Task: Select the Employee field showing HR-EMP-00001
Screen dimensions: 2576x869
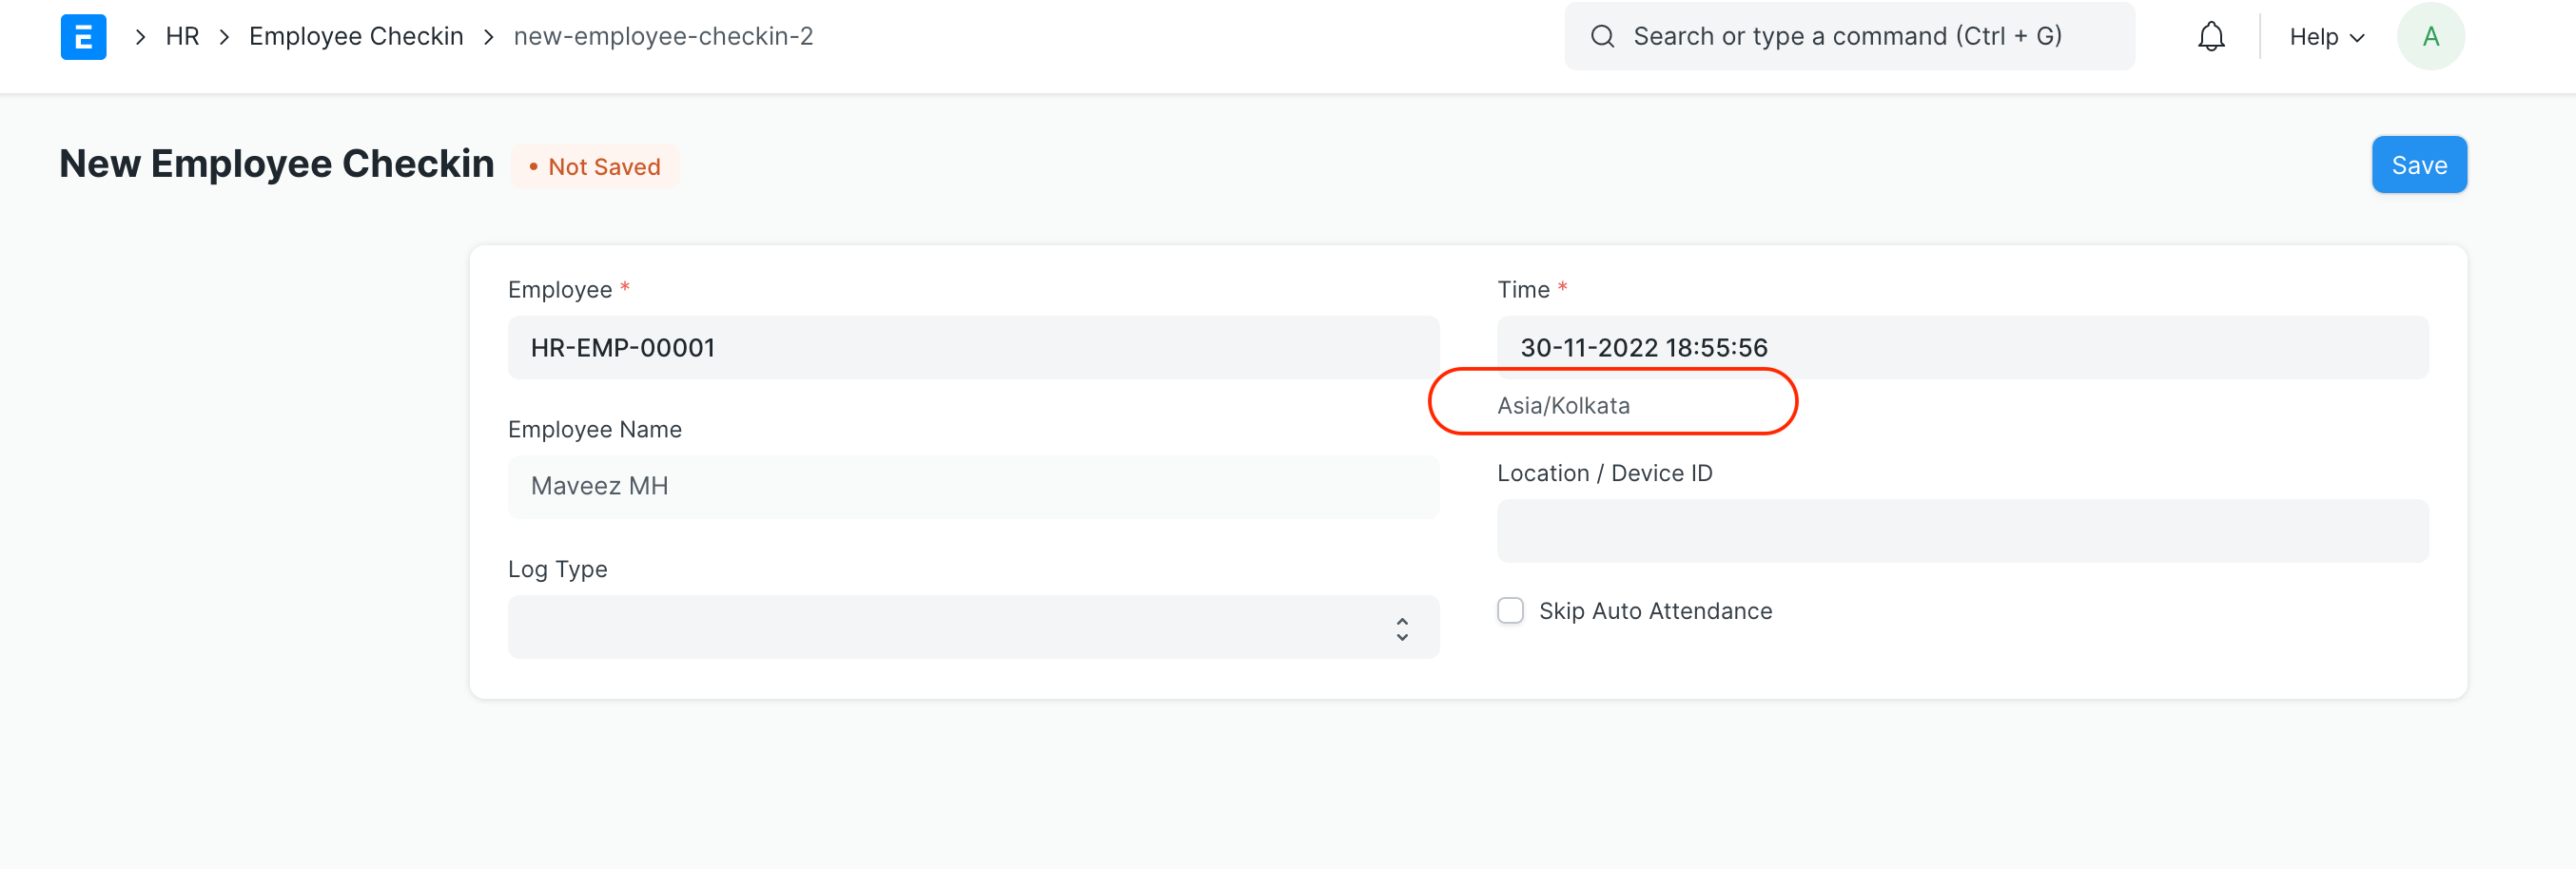Action: point(973,347)
